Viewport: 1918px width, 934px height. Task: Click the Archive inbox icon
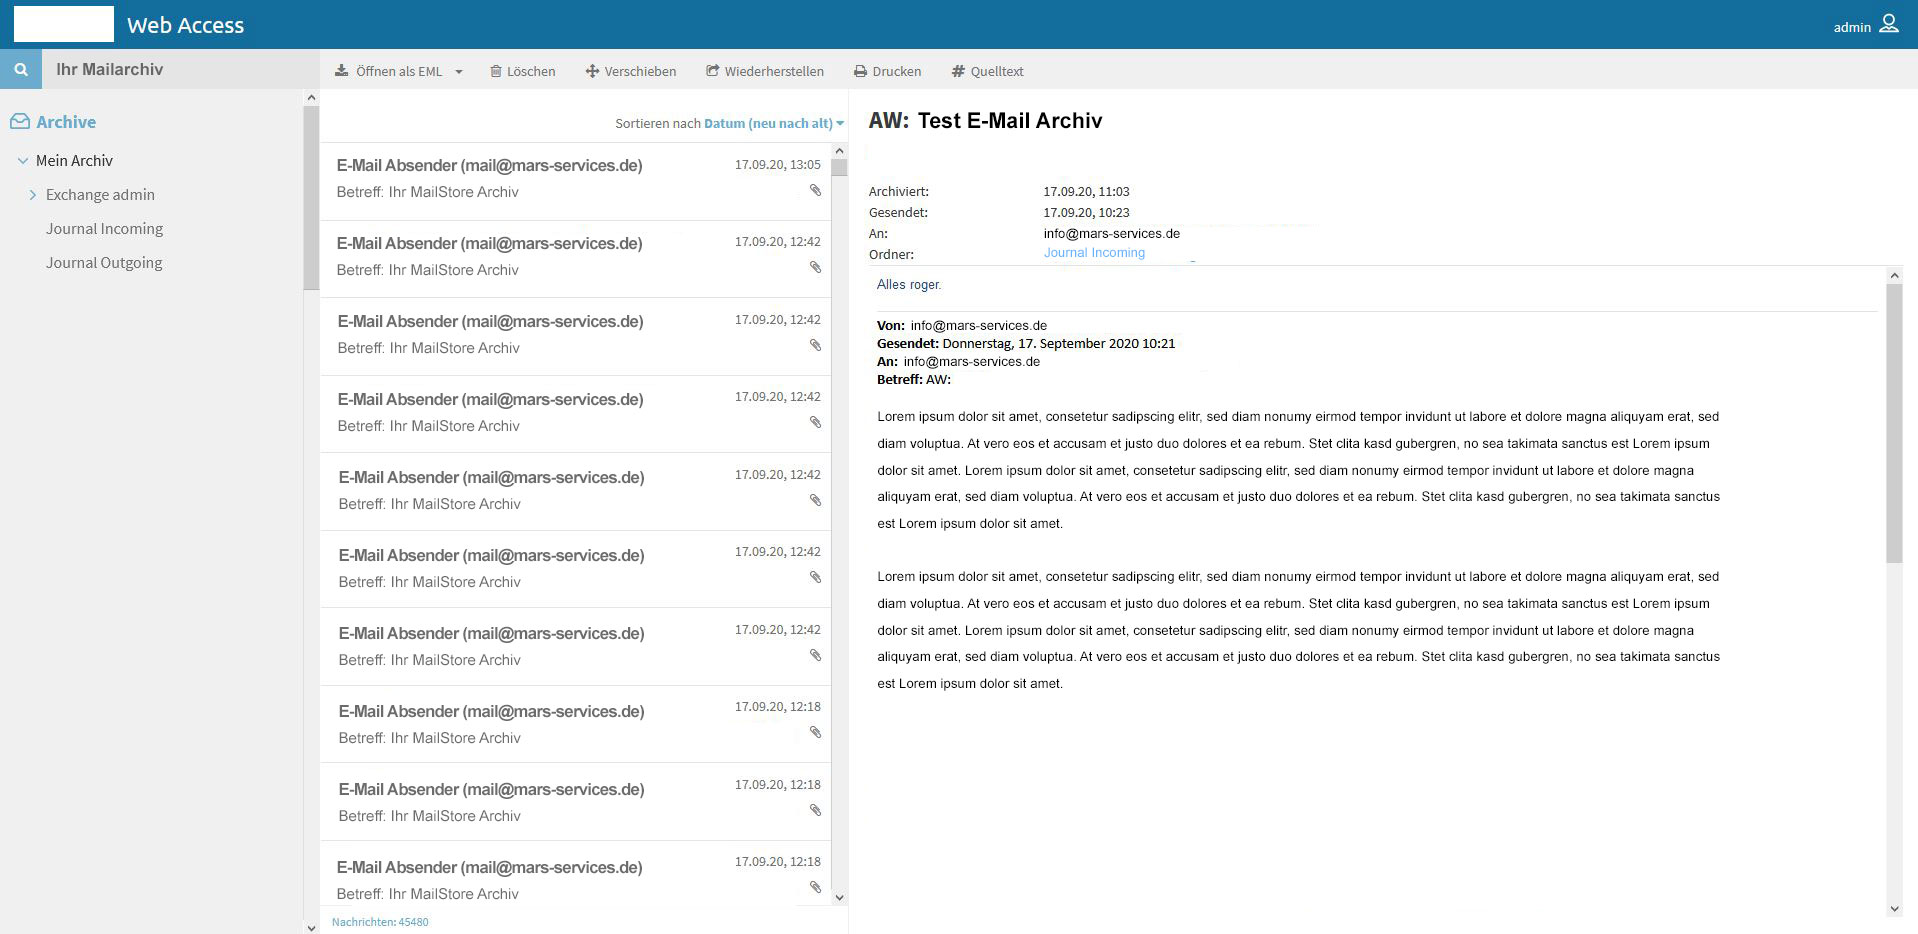pyautogui.click(x=20, y=122)
